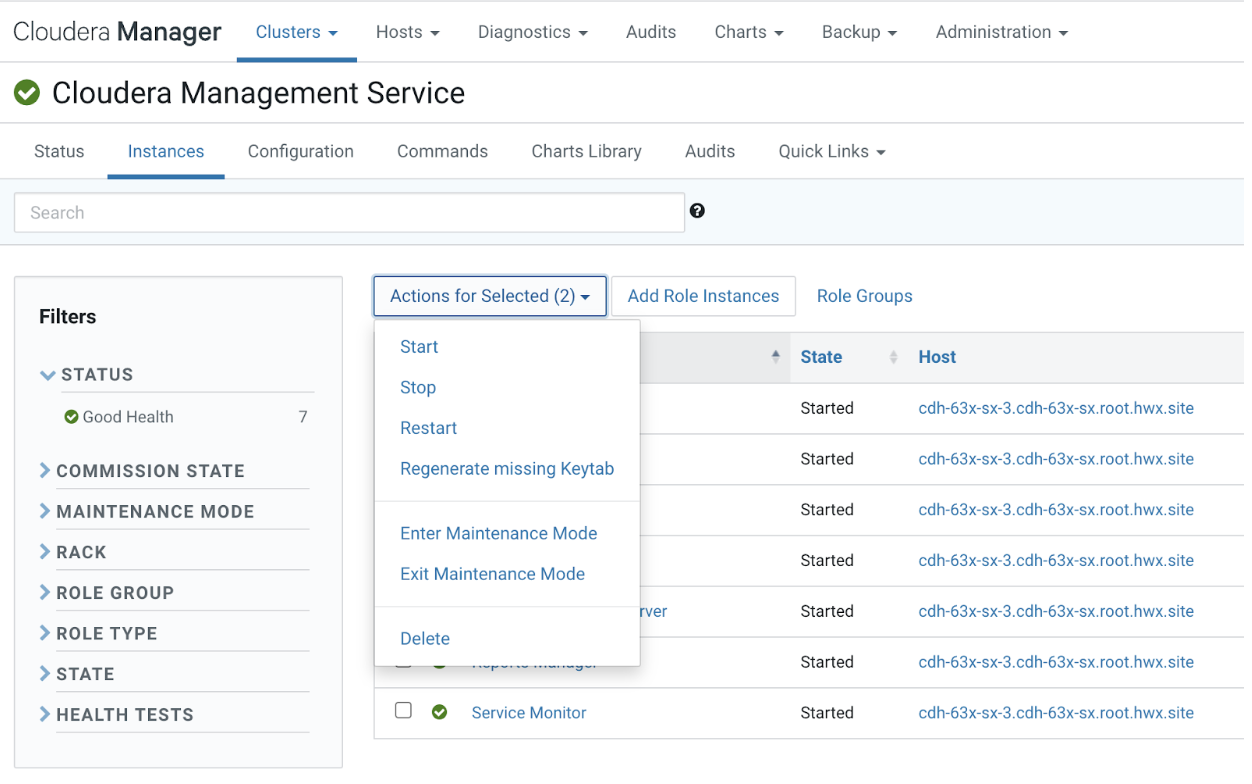
Task: Select Enter Maintenance Mode menu option
Action: (498, 533)
